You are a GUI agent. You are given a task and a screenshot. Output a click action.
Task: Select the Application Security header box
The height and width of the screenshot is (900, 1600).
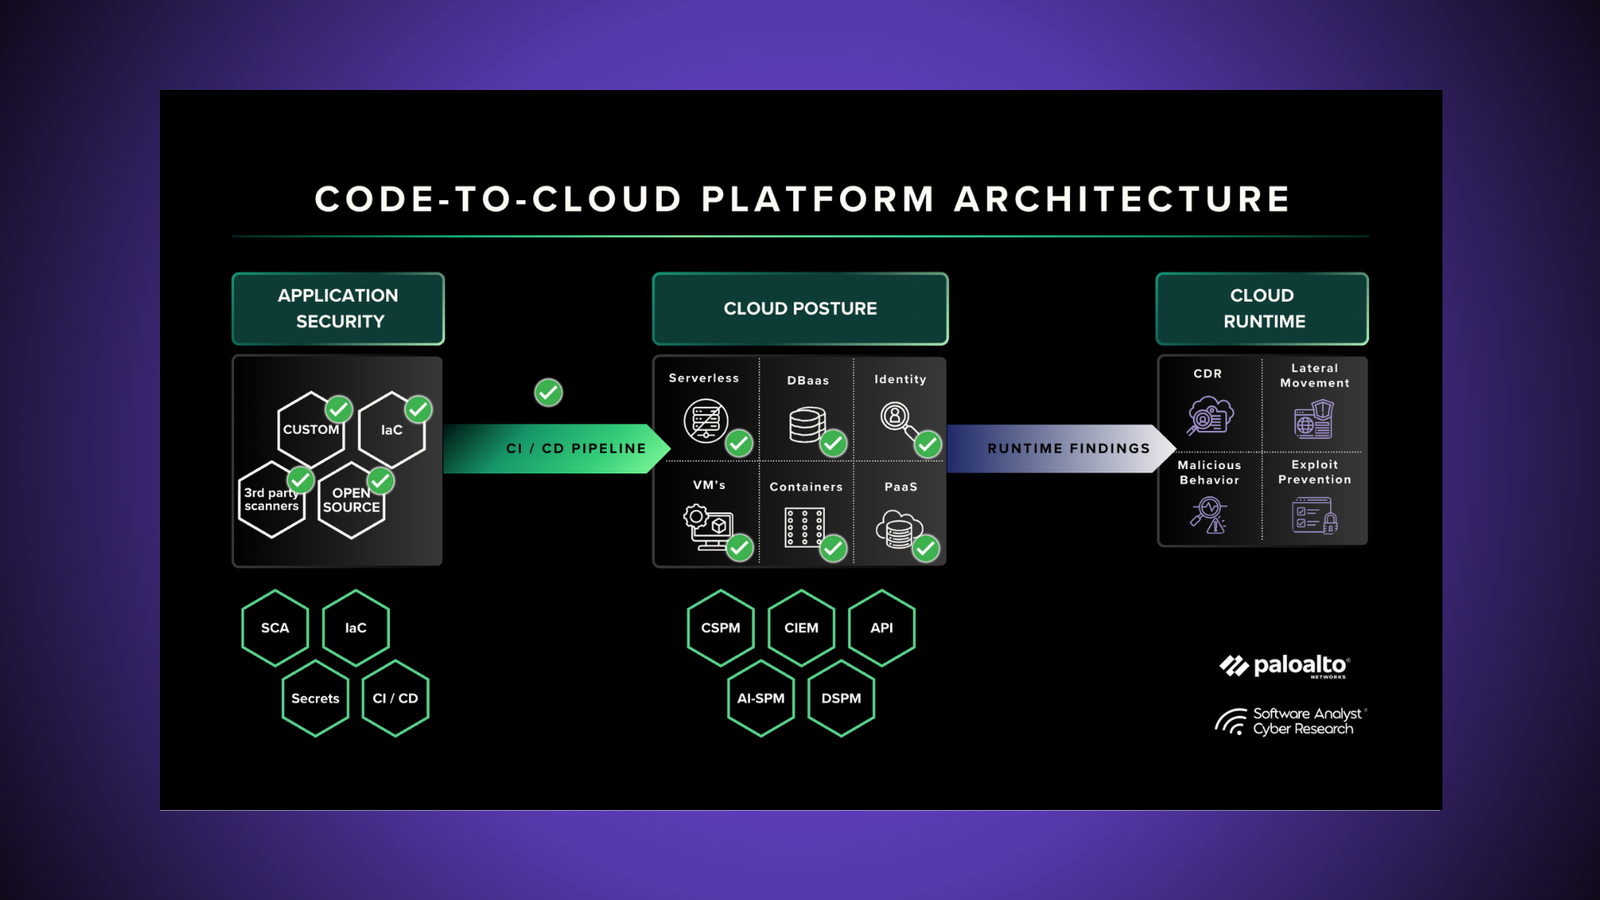click(x=338, y=309)
